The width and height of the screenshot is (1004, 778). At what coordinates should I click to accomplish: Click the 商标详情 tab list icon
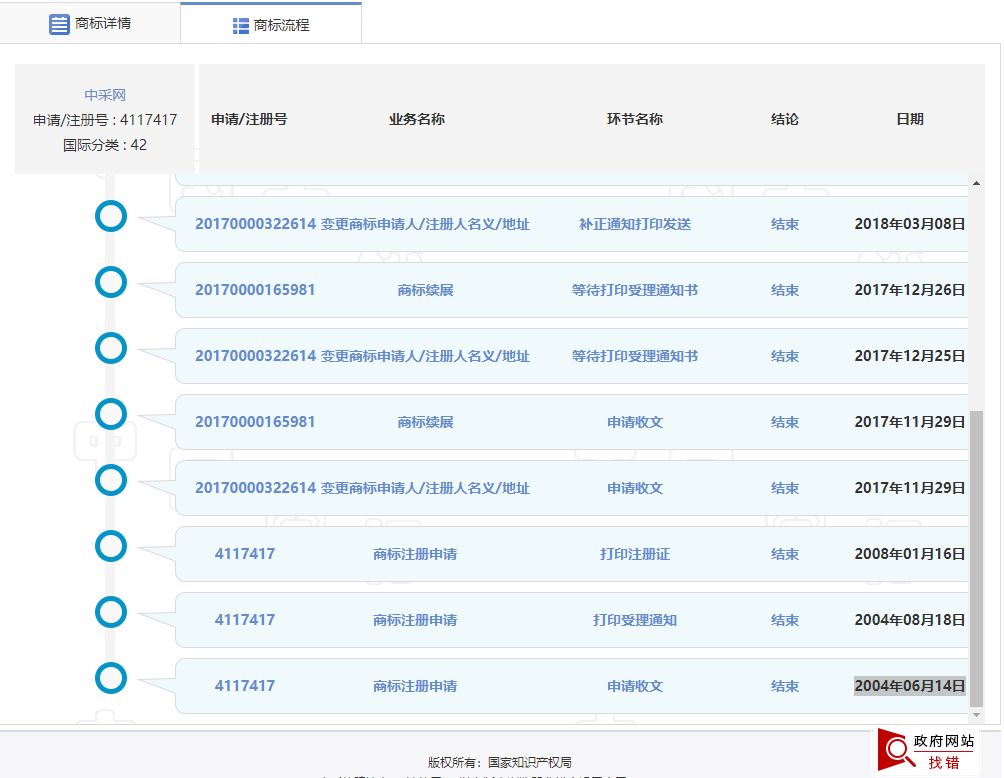click(59, 24)
